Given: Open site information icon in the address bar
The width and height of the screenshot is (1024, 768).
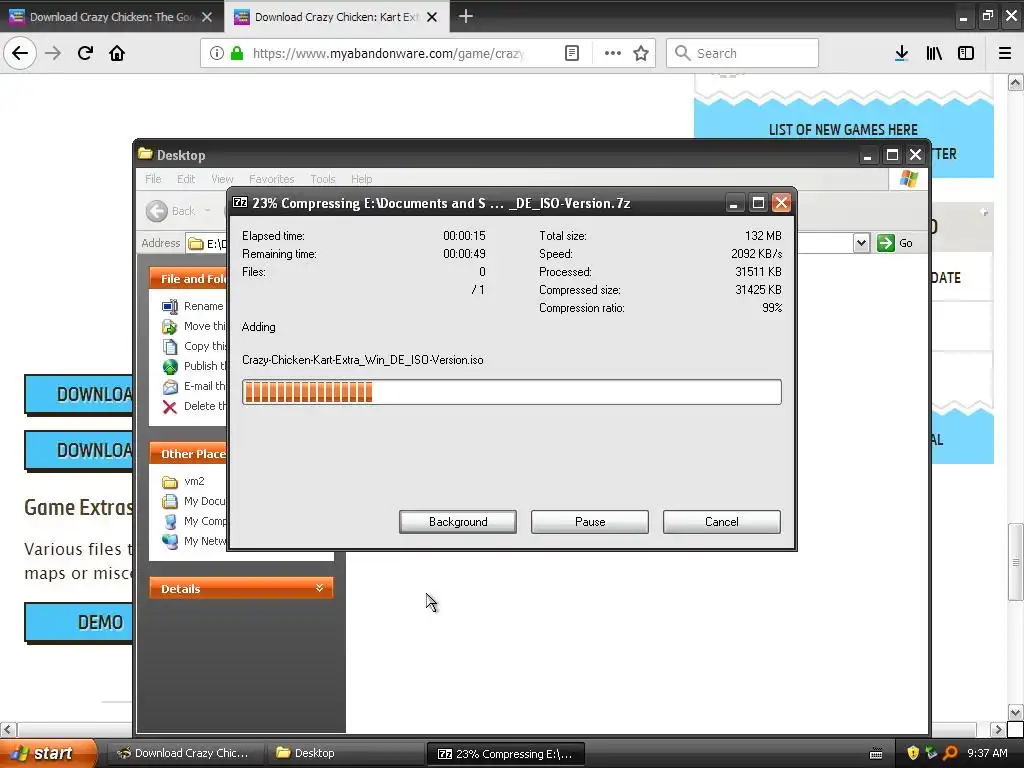Looking at the screenshot, I should 217,53.
